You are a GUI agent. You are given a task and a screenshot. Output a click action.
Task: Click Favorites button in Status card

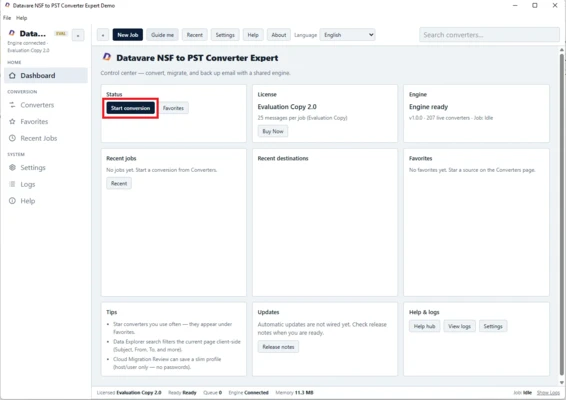coord(173,108)
